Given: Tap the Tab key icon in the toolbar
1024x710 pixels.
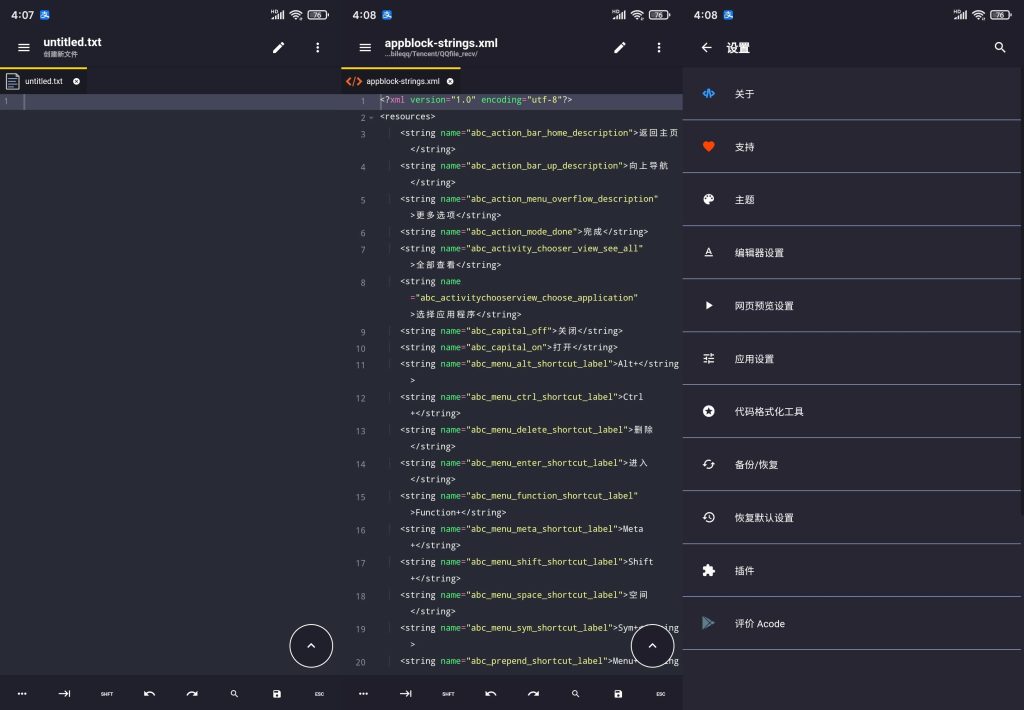Looking at the screenshot, I should (x=405, y=693).
